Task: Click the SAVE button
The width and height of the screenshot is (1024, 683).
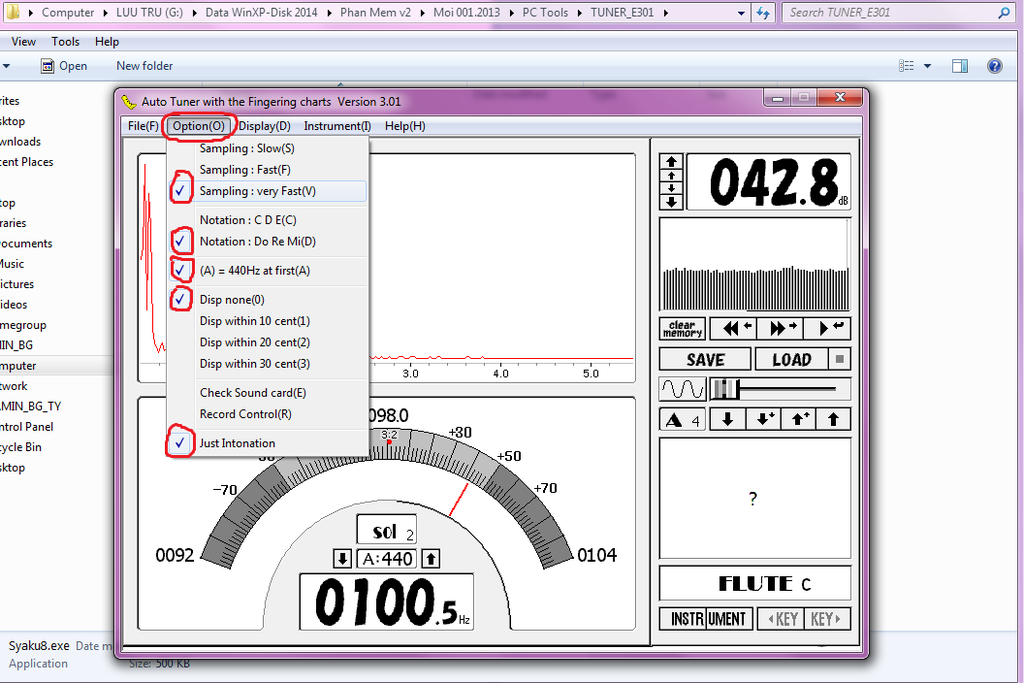Action: tap(705, 359)
